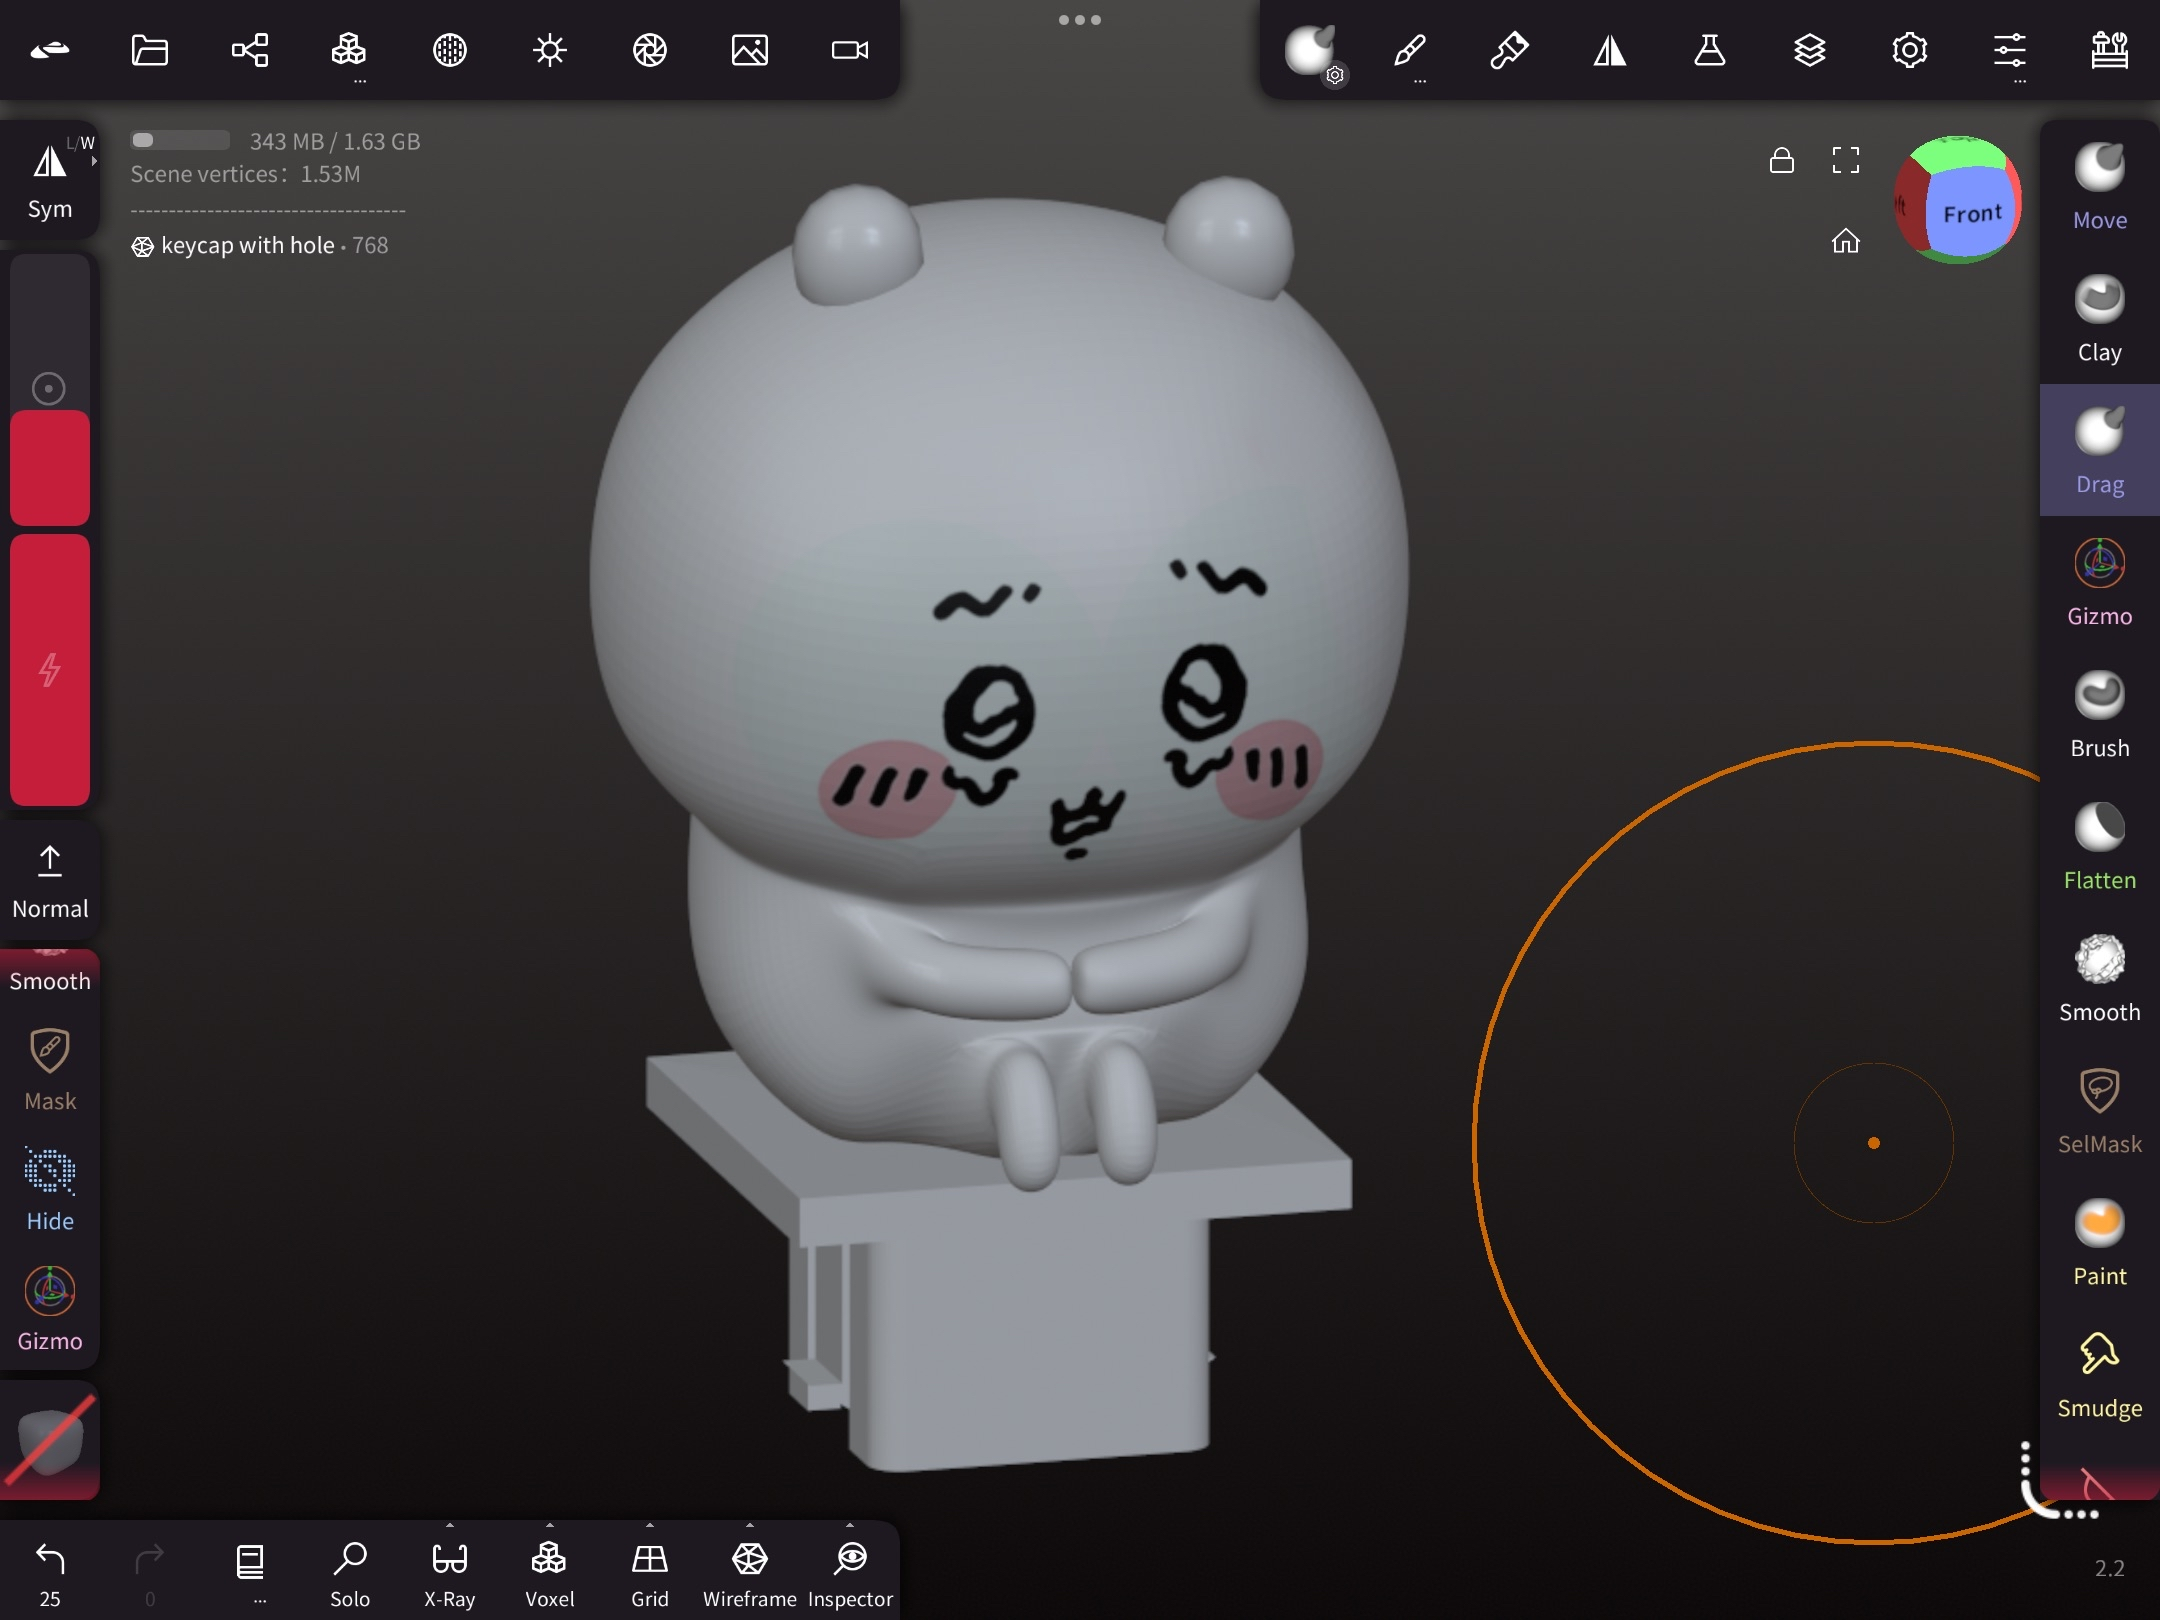This screenshot has height=1620, width=2160.
Task: Open the Layers panel icon
Action: tap(1809, 50)
